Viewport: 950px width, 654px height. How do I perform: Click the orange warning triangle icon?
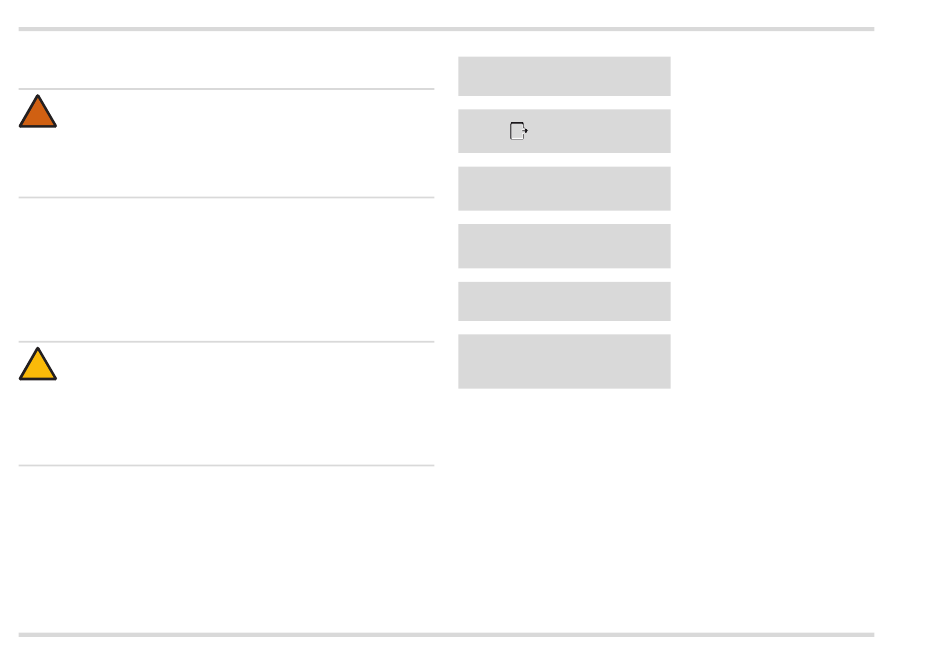pos(38,113)
